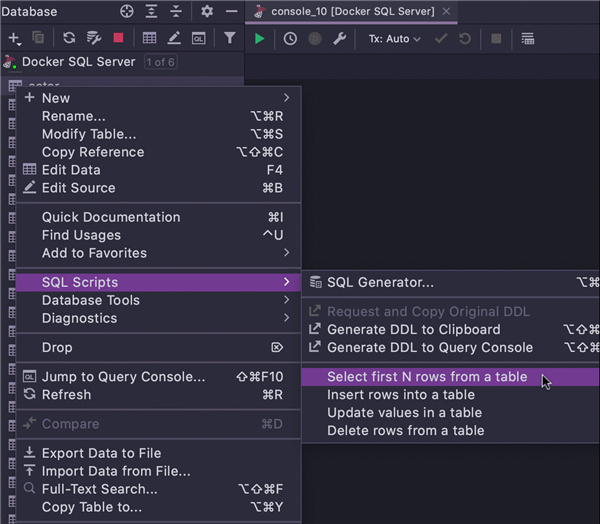Choose Delete rows from a table
600x524 pixels.
click(451, 431)
